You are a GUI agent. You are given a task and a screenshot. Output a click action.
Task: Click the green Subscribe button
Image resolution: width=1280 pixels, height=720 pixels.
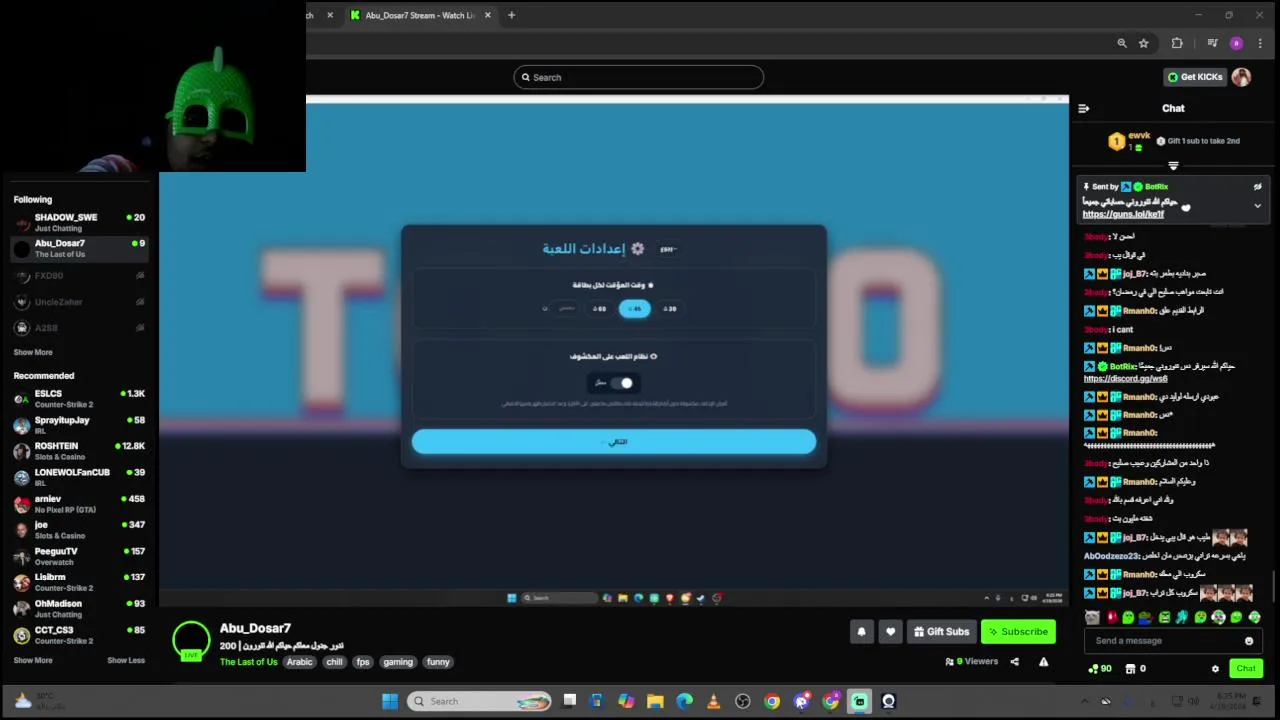pos(1018,632)
